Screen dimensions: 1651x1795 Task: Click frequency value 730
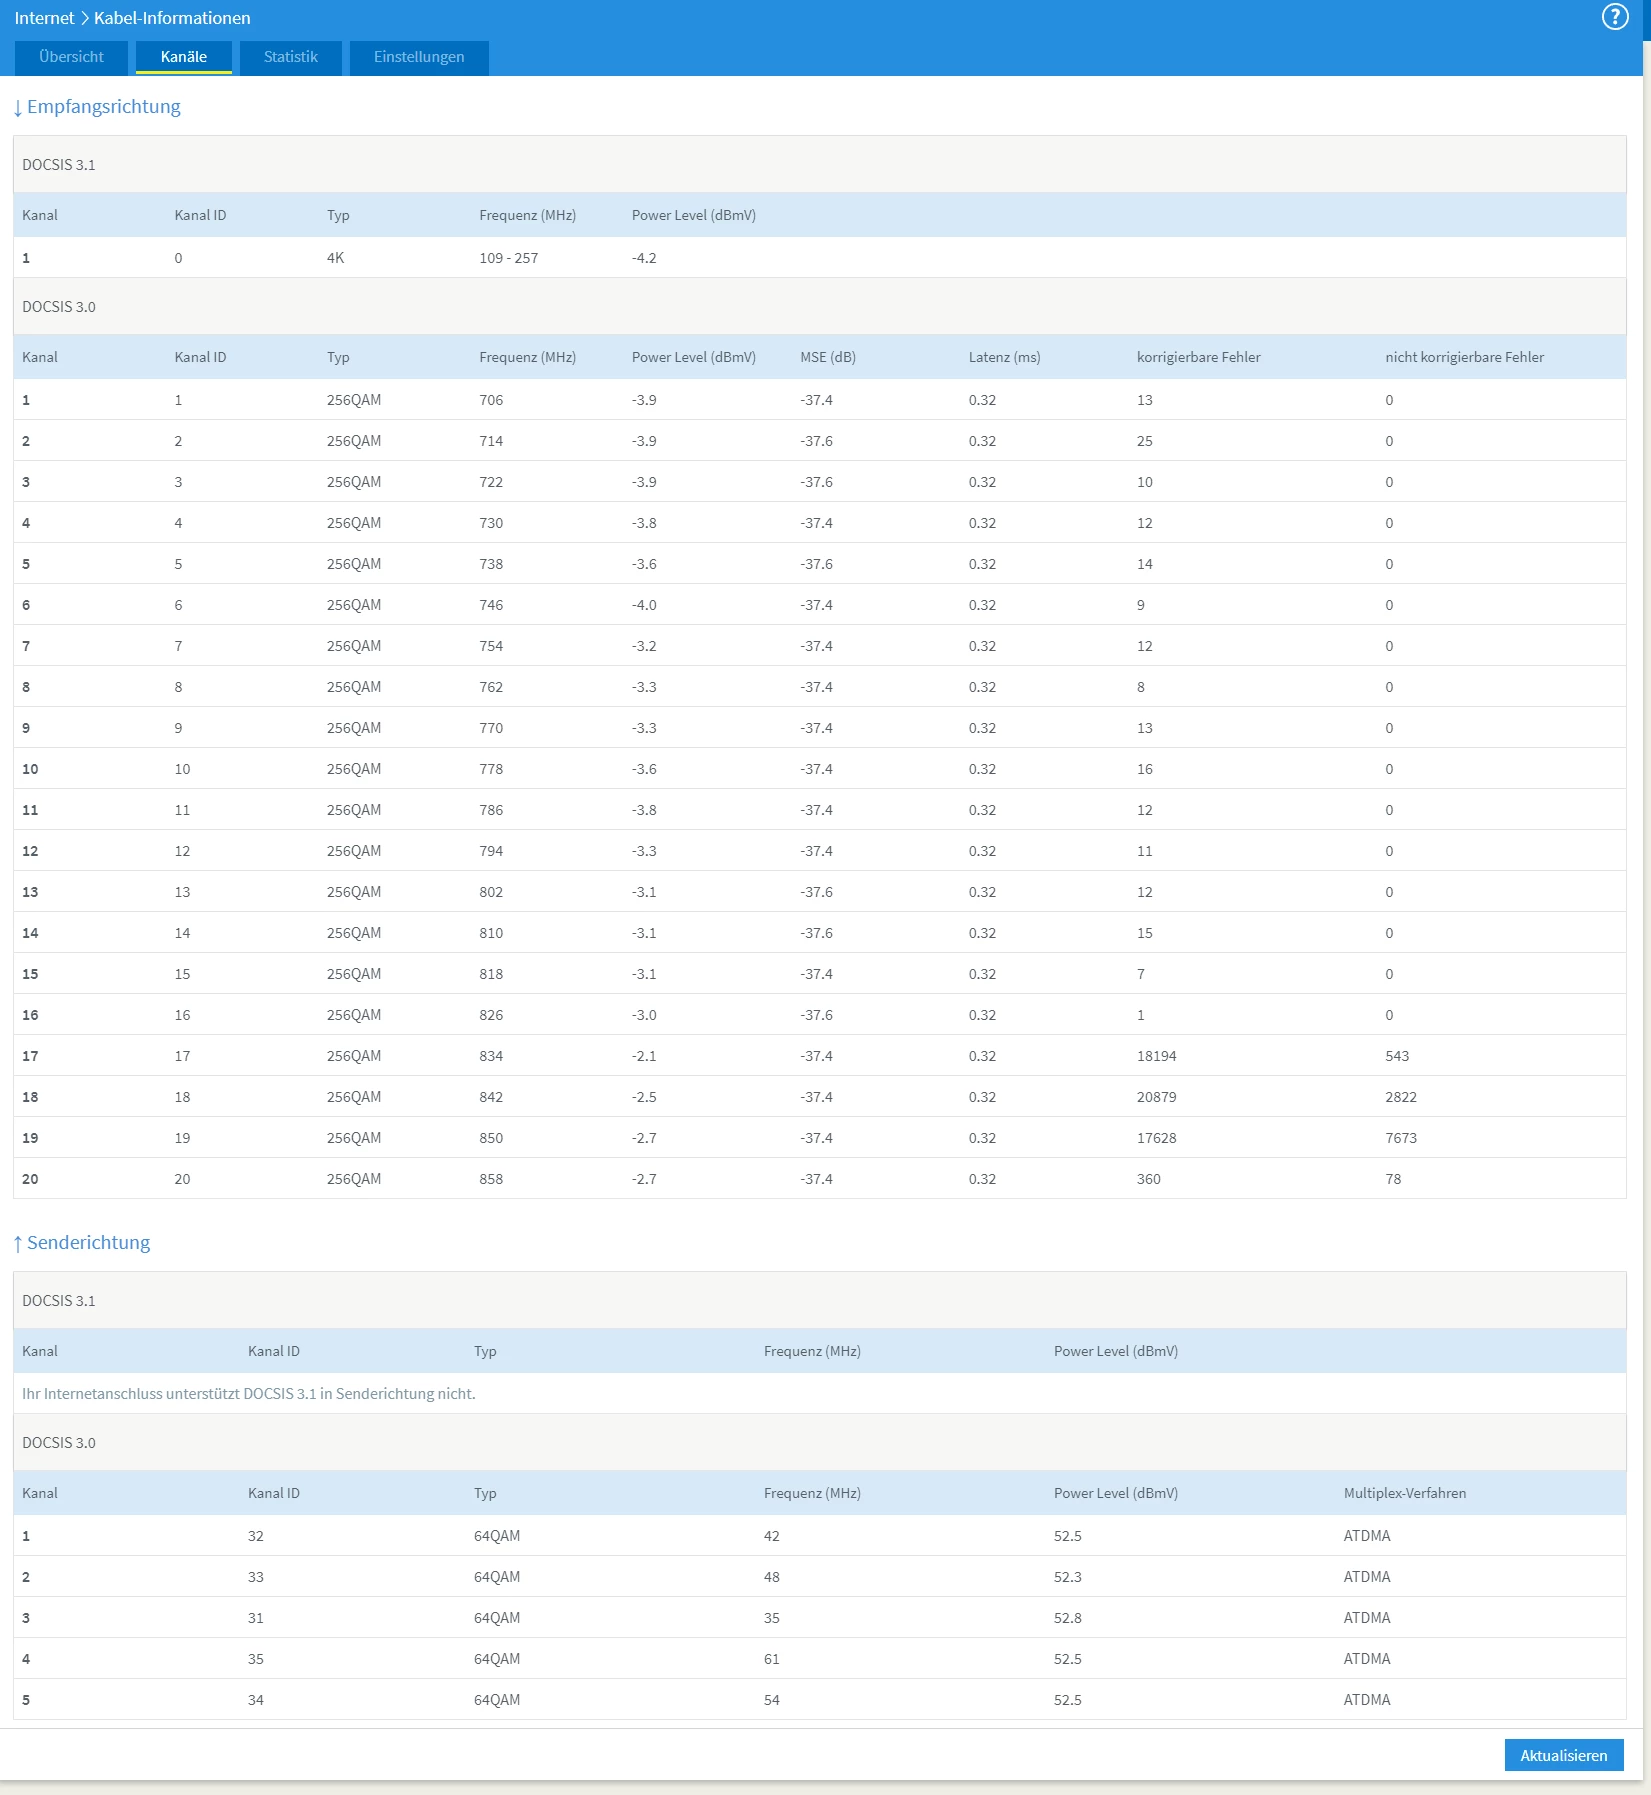(x=491, y=523)
